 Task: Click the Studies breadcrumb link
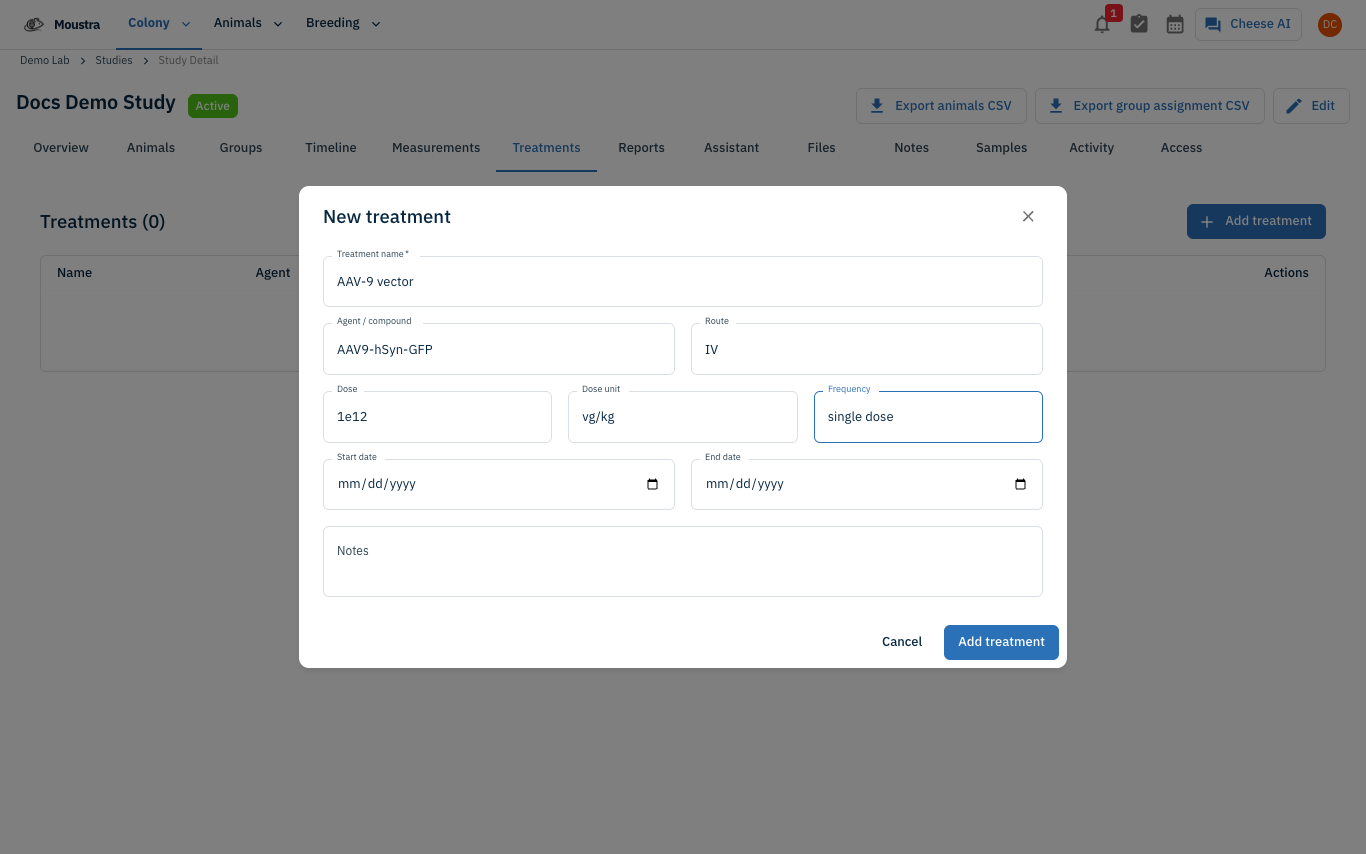pos(114,61)
